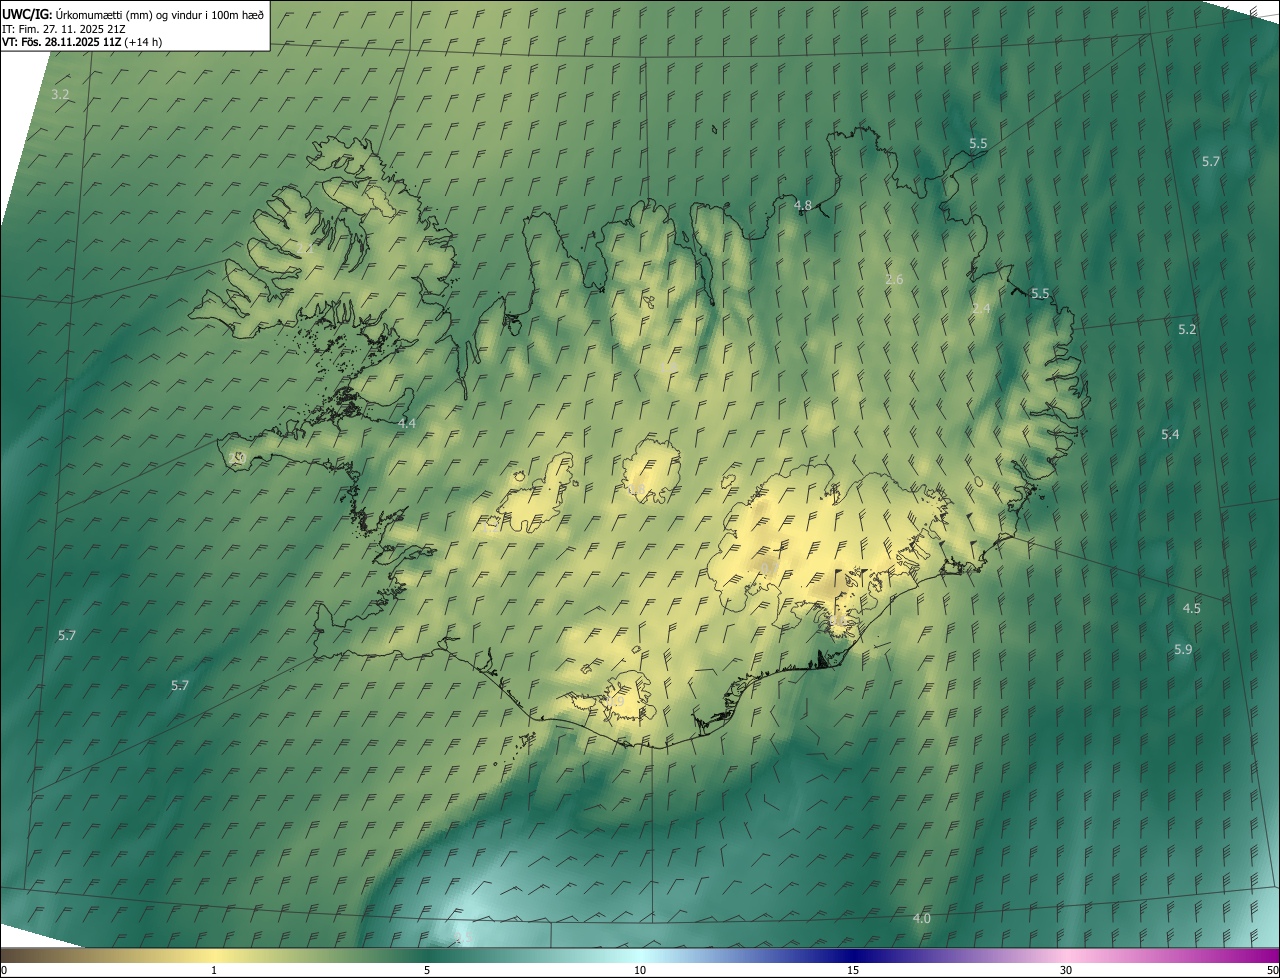The height and width of the screenshot is (978, 1280).
Task: Click the '5.9' value label
Action: pos(1183,650)
